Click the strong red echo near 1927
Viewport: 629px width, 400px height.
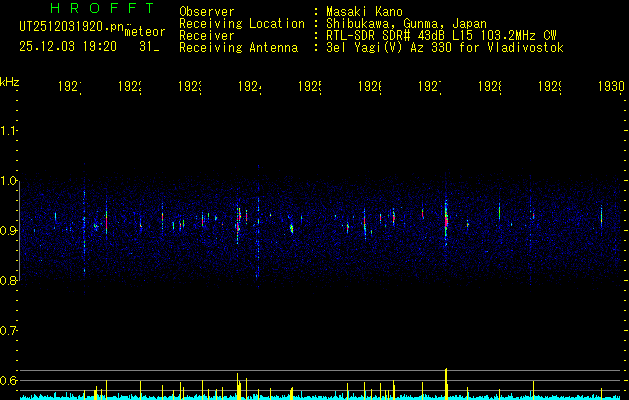446,221
